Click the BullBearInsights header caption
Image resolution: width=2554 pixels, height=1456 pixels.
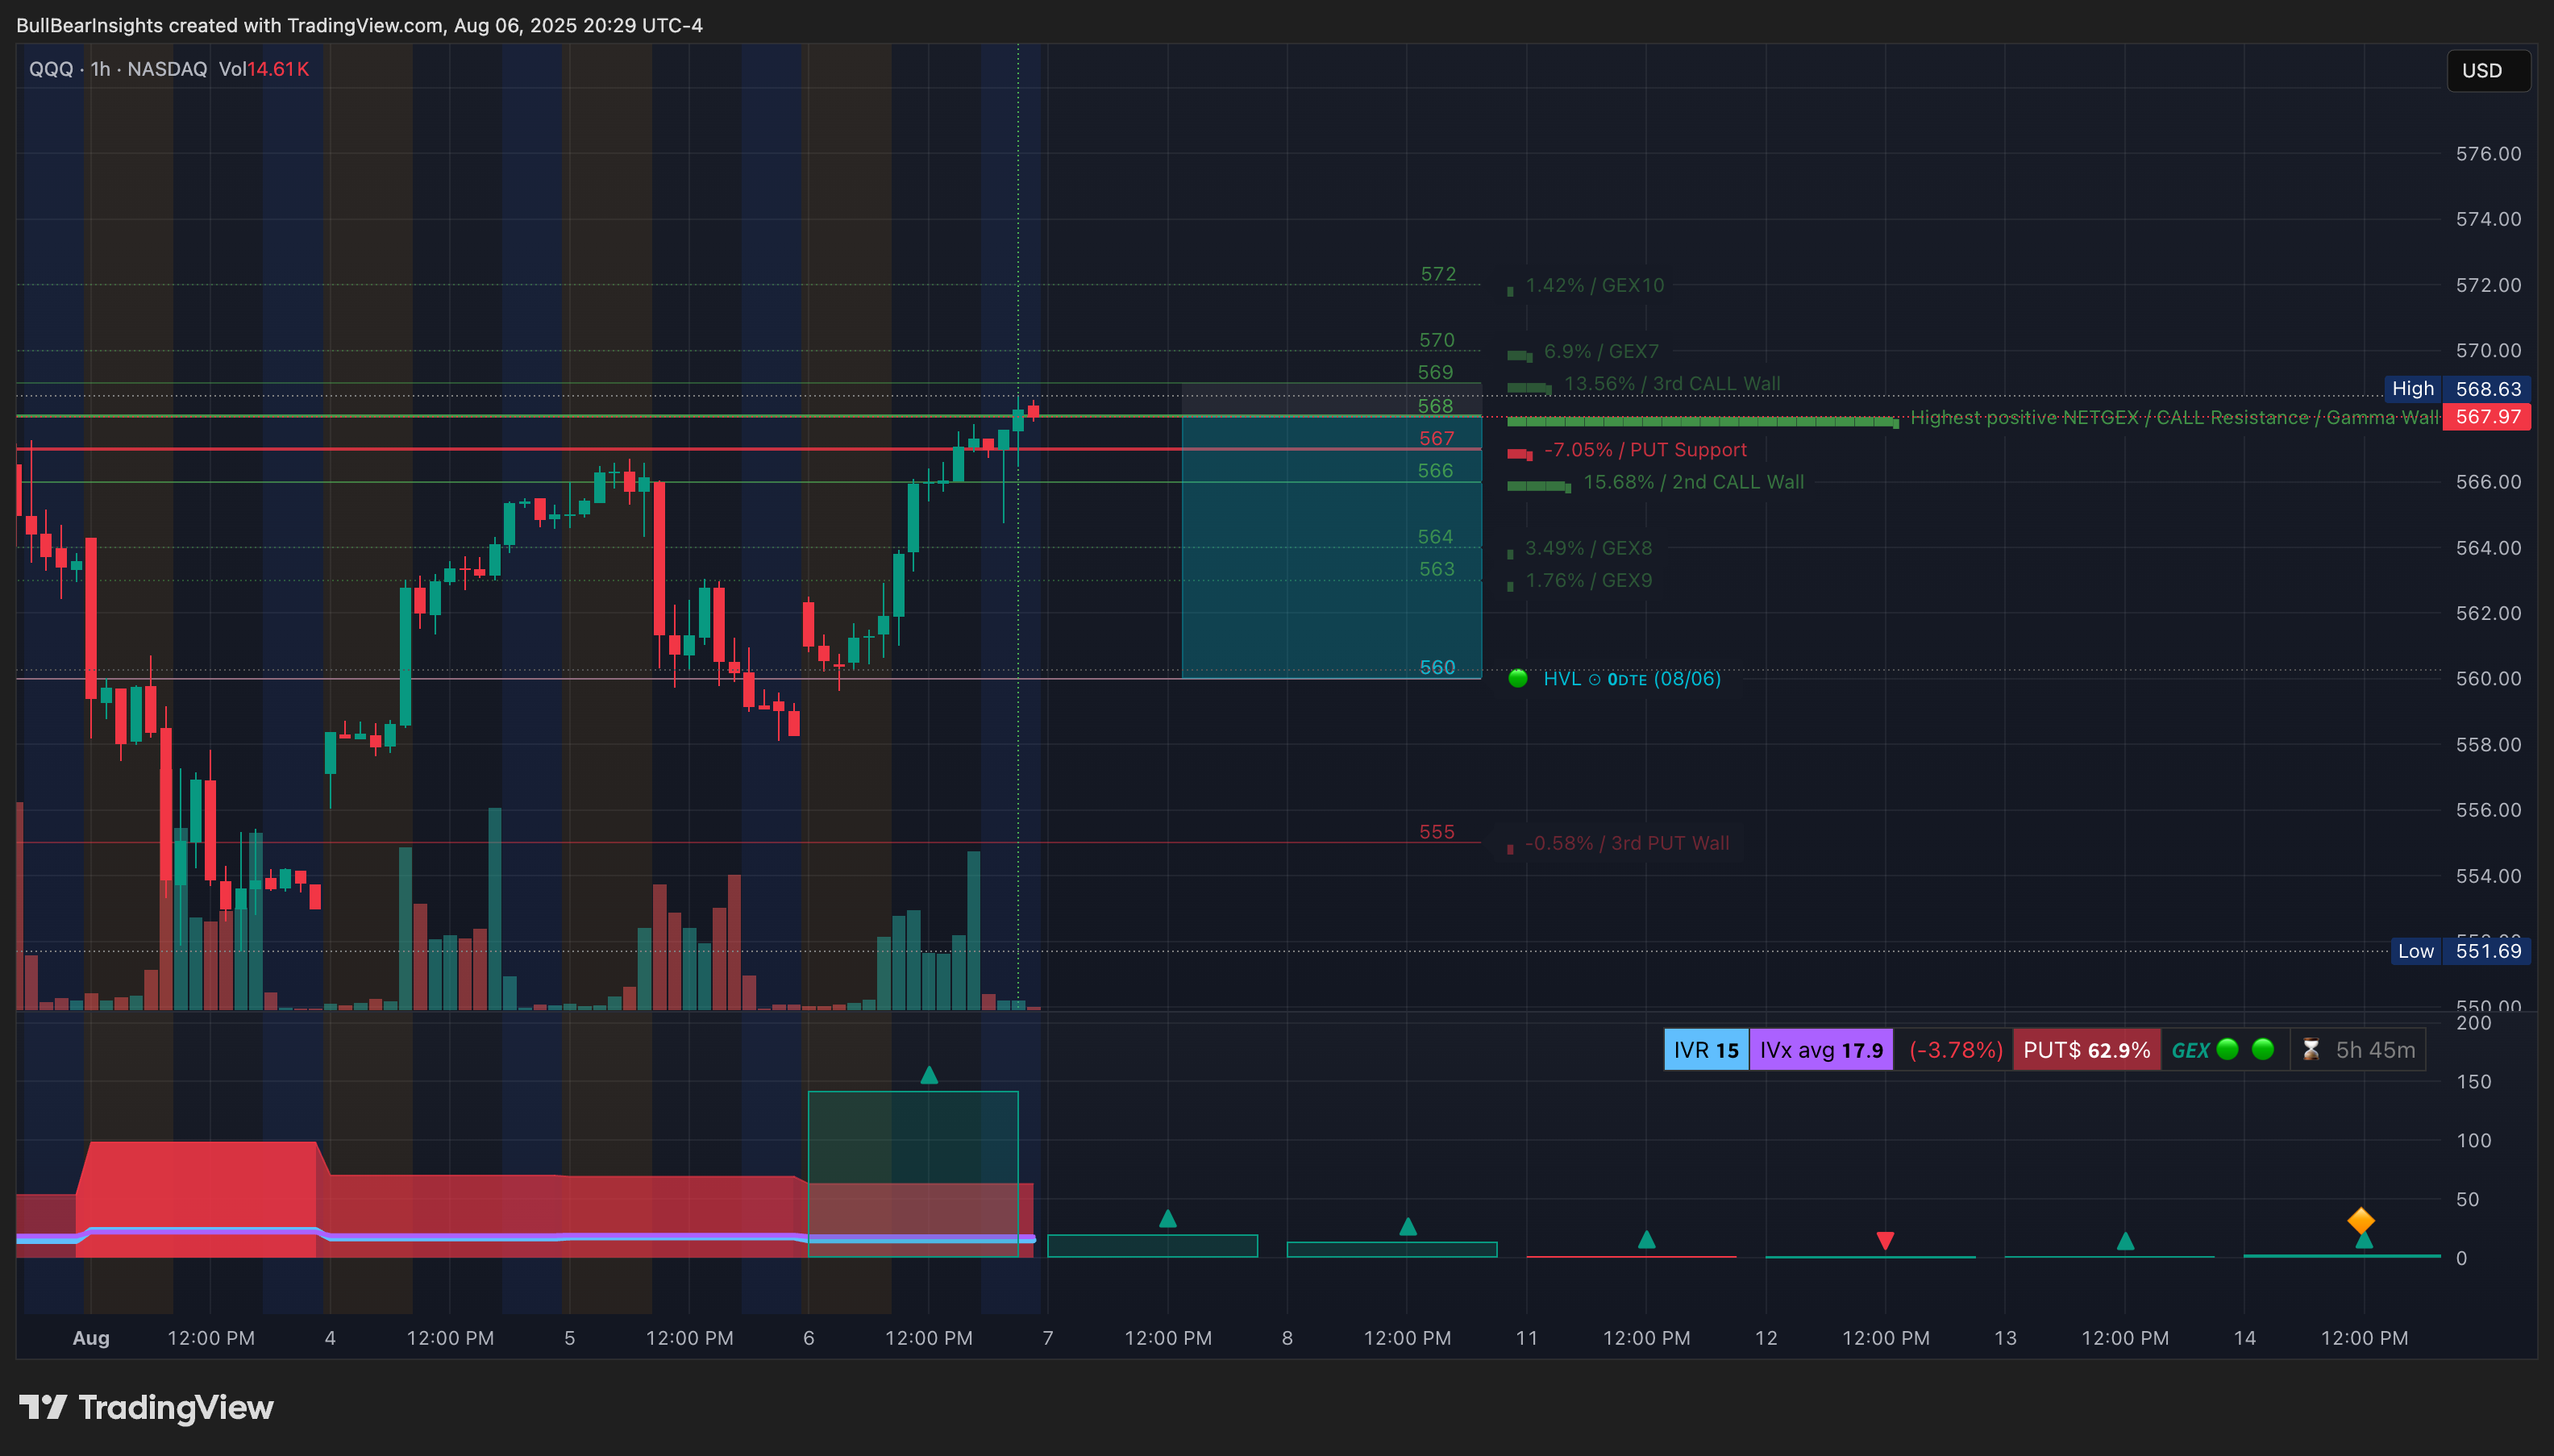tap(359, 25)
